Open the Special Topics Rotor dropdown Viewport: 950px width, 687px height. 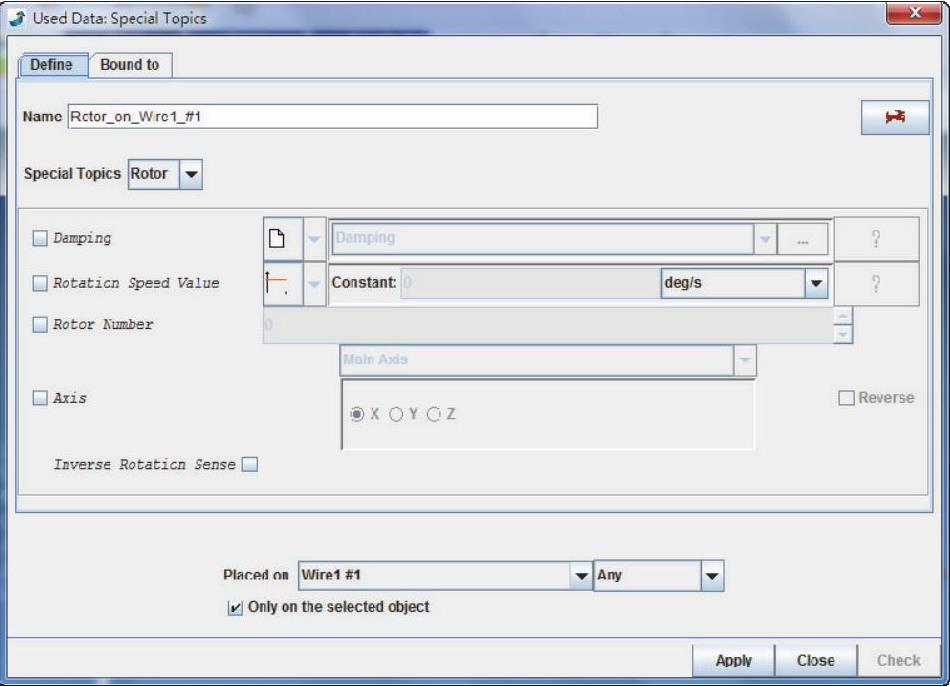click(191, 174)
